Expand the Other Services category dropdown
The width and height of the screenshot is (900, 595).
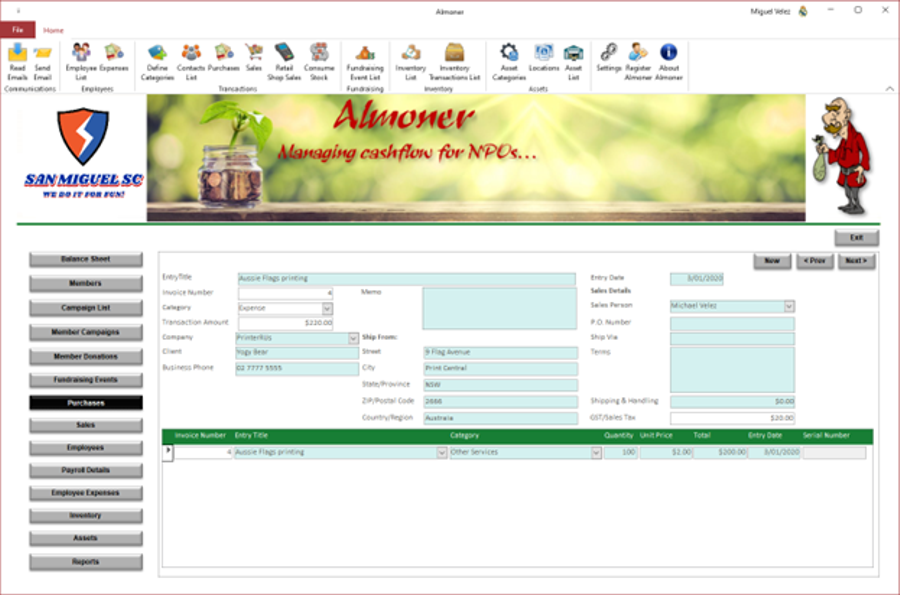[596, 453]
